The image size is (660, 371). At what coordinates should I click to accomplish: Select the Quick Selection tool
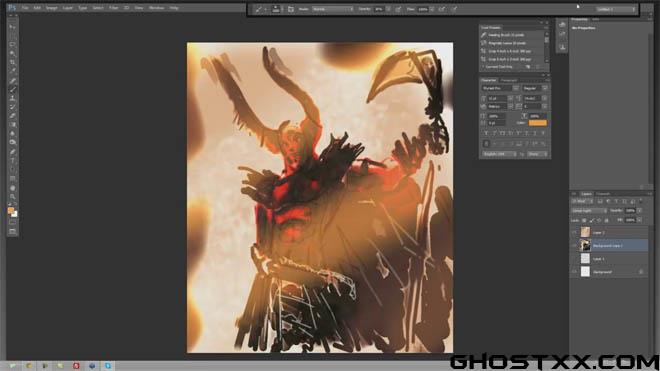pyautogui.click(x=13, y=53)
